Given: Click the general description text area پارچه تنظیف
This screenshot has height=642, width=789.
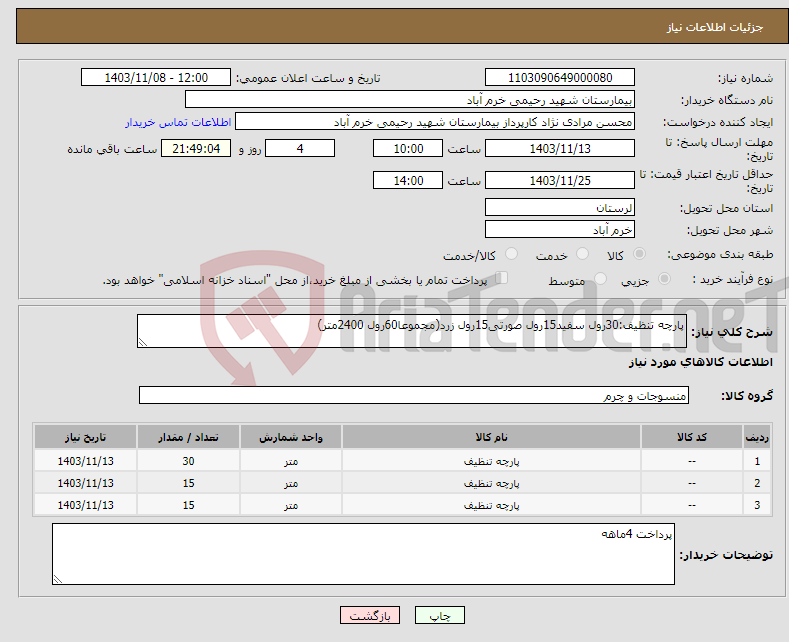Looking at the screenshot, I should (x=412, y=331).
